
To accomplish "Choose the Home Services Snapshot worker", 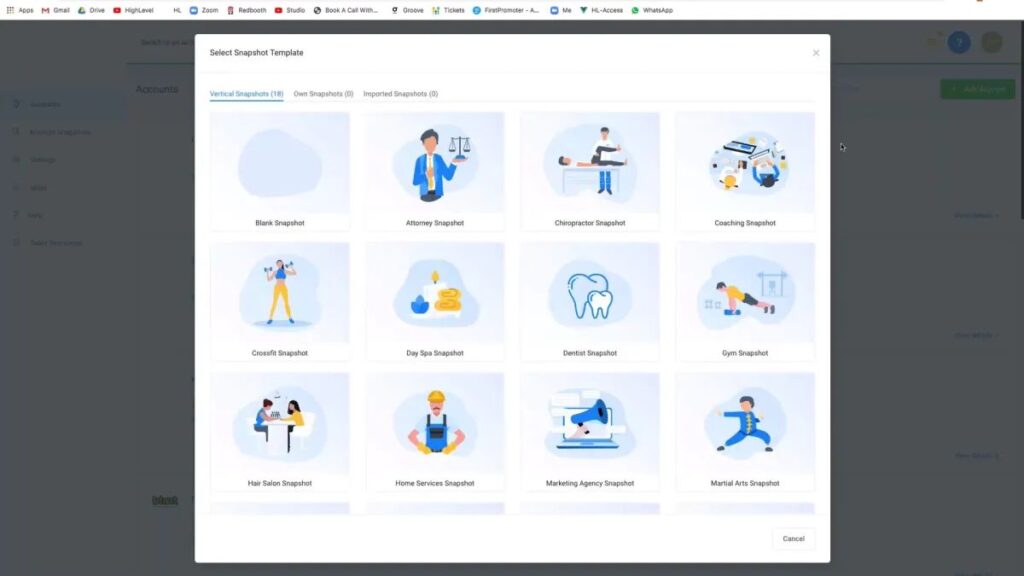I will coord(434,423).
